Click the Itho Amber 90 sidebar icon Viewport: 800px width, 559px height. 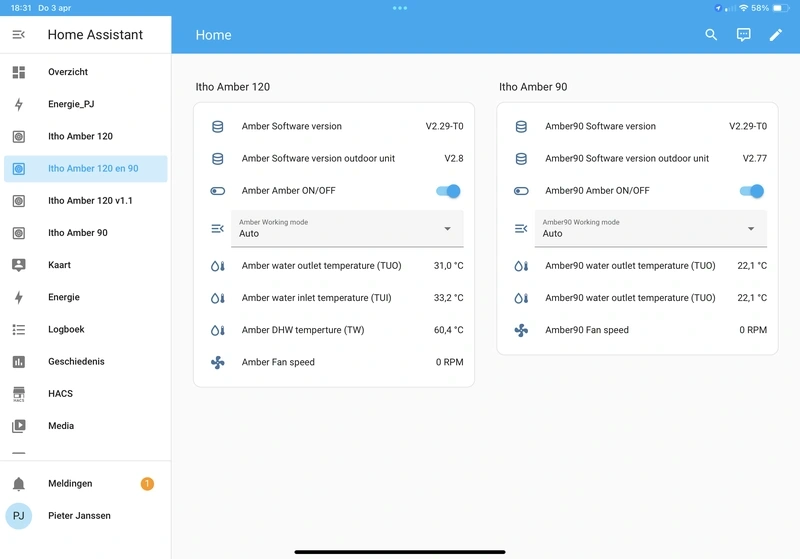19,233
